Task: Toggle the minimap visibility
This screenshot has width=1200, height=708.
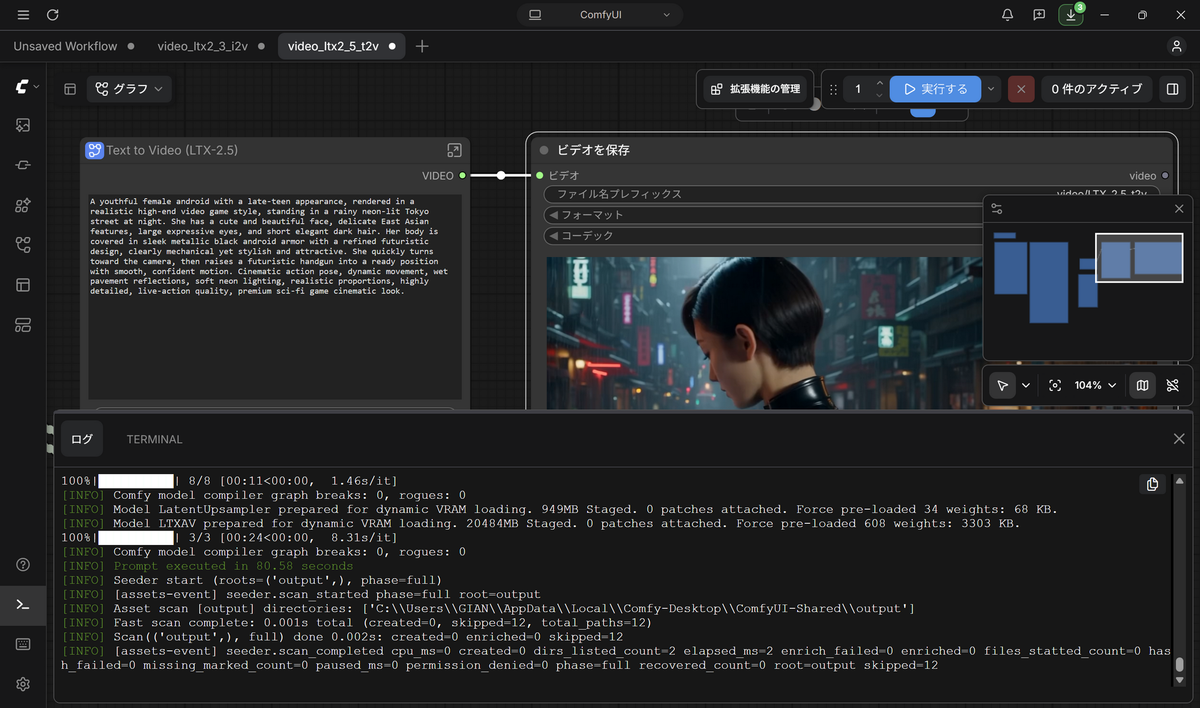Action: point(1142,385)
